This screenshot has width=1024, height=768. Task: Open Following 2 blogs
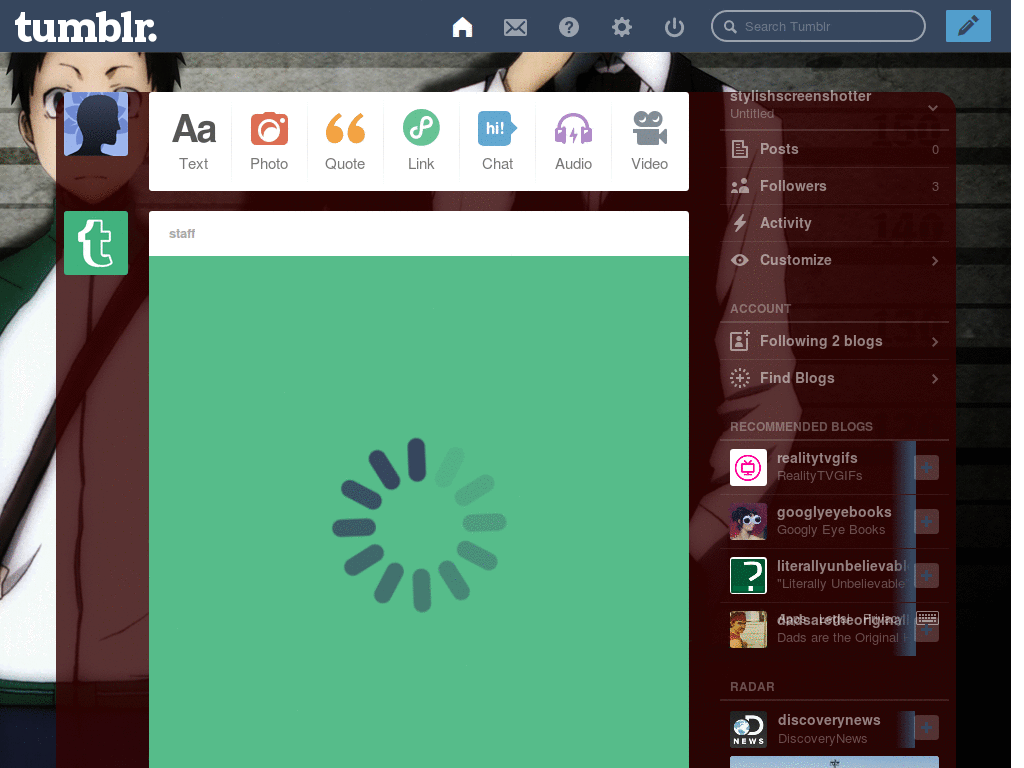(834, 342)
